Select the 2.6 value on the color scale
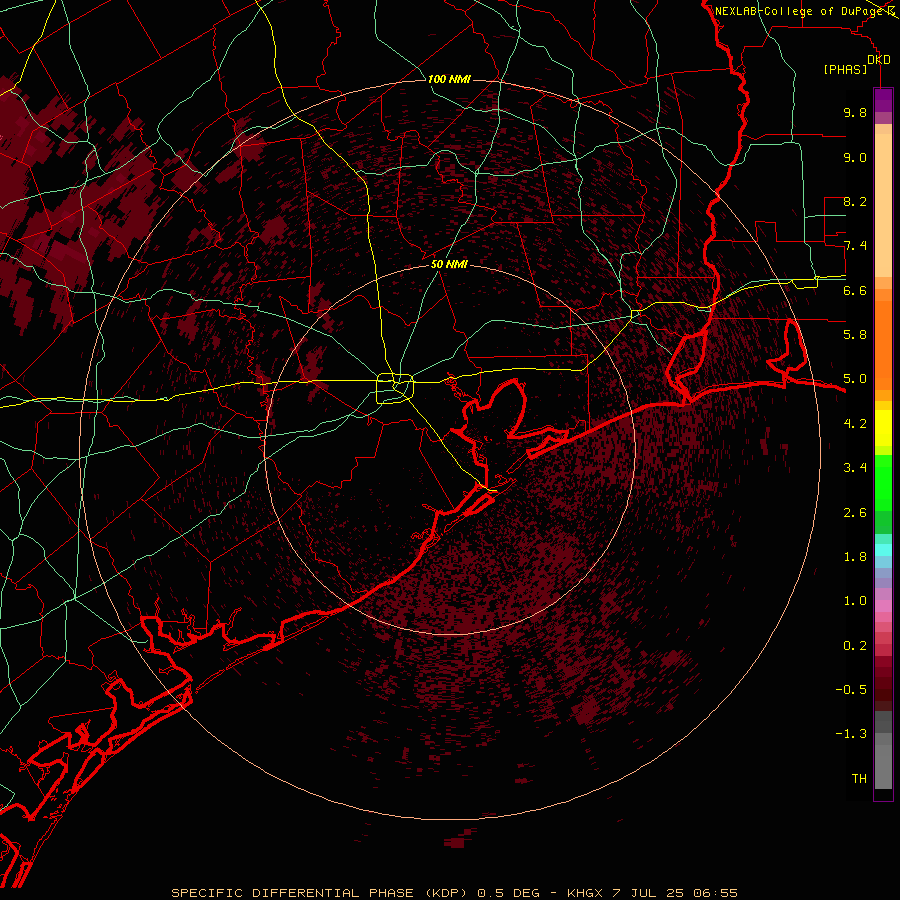Viewport: 900px width, 900px height. click(855, 513)
